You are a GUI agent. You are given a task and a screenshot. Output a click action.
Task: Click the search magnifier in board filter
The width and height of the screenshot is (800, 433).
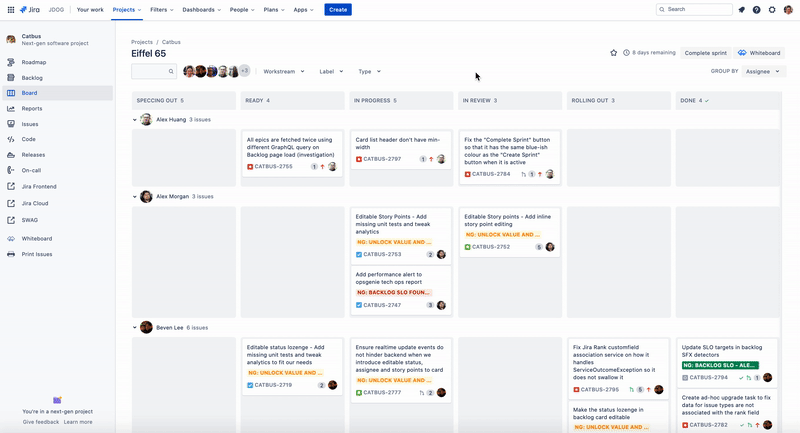(171, 71)
